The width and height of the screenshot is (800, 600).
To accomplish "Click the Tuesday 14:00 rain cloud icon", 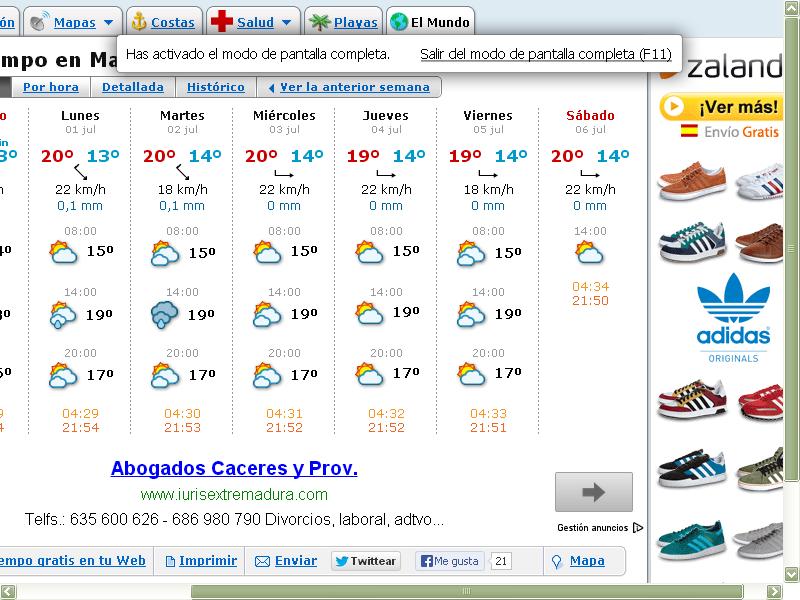I will [165, 315].
